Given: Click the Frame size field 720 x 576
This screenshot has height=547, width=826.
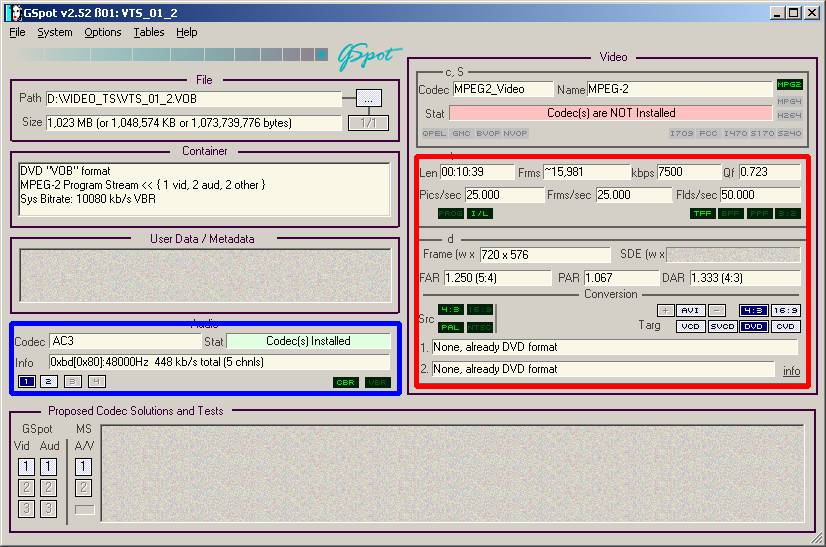Looking at the screenshot, I should click(x=545, y=255).
